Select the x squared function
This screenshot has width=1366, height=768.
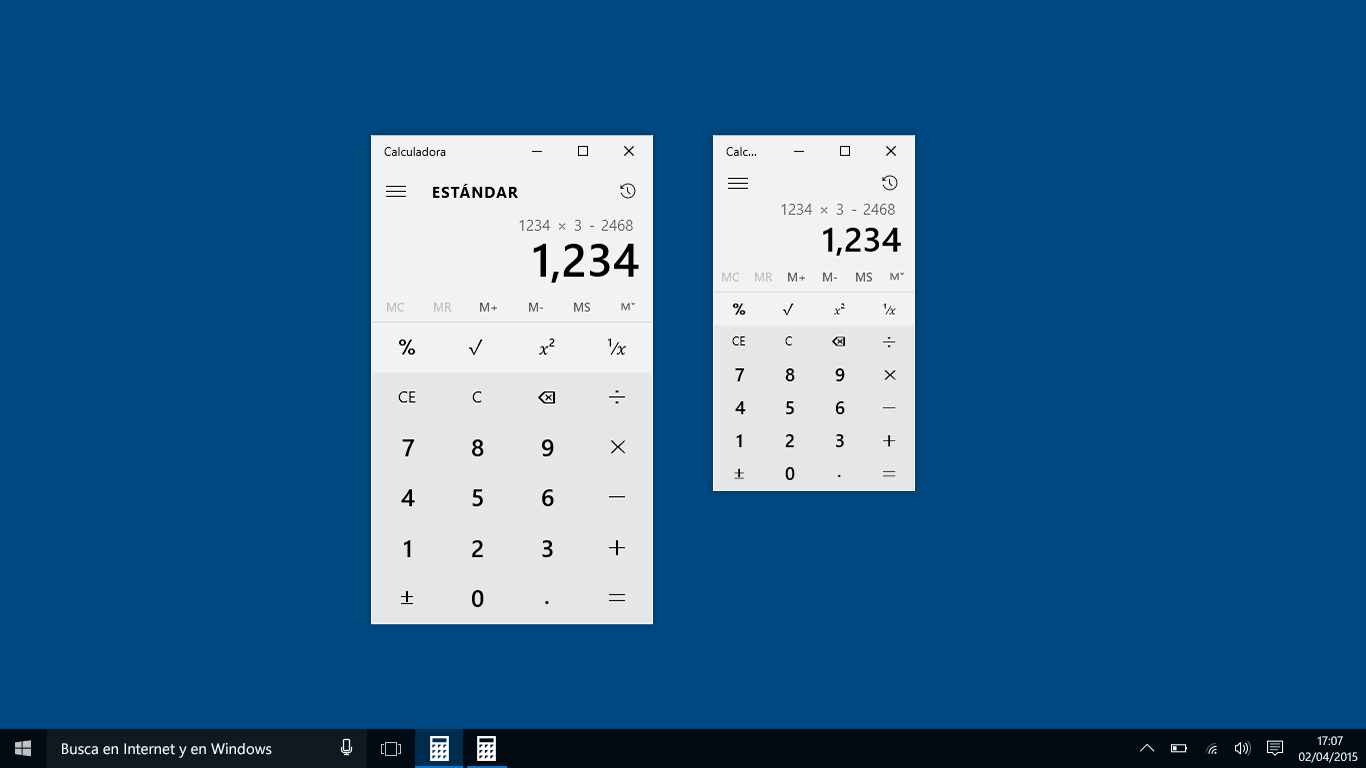(546, 347)
